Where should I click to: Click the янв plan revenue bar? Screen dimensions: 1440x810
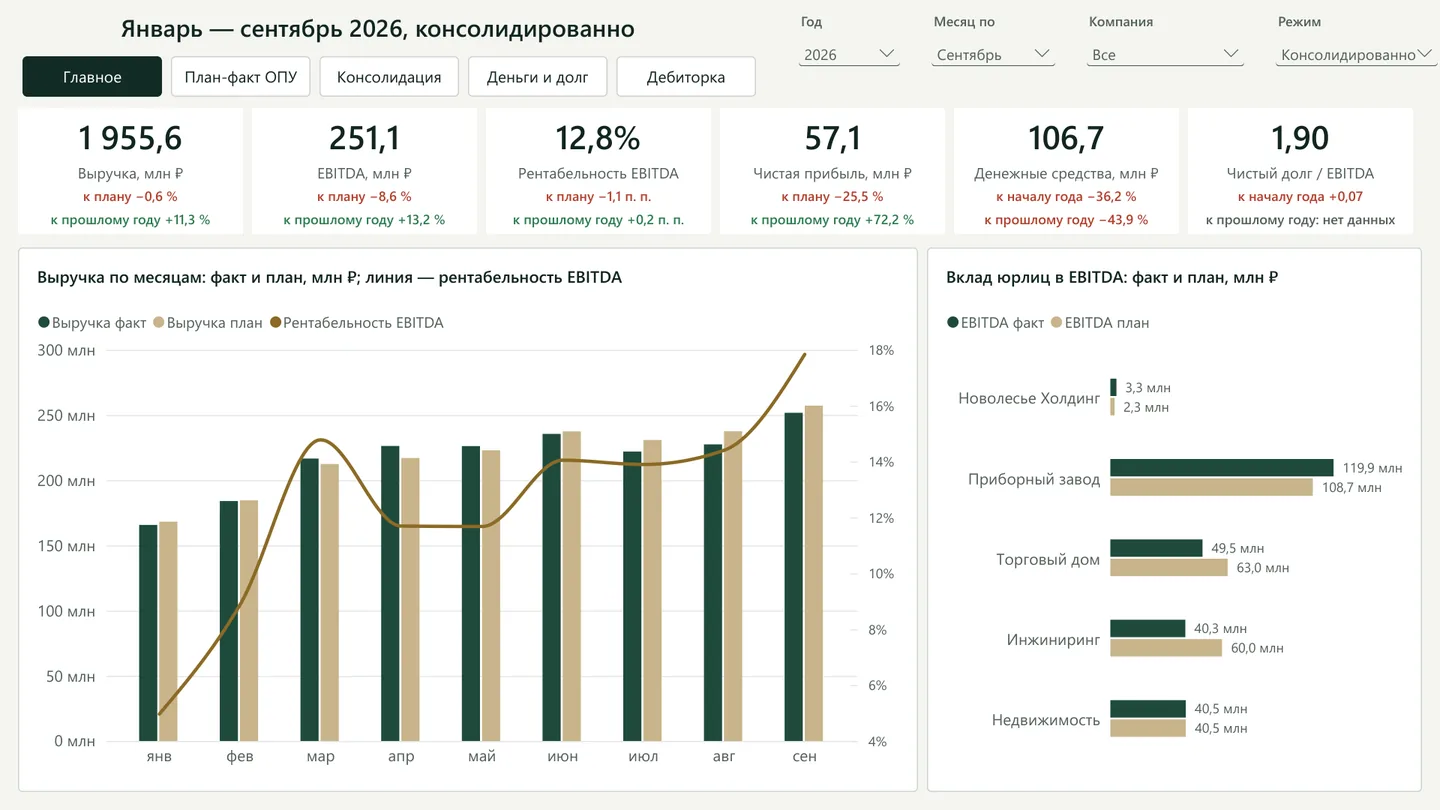[168, 632]
